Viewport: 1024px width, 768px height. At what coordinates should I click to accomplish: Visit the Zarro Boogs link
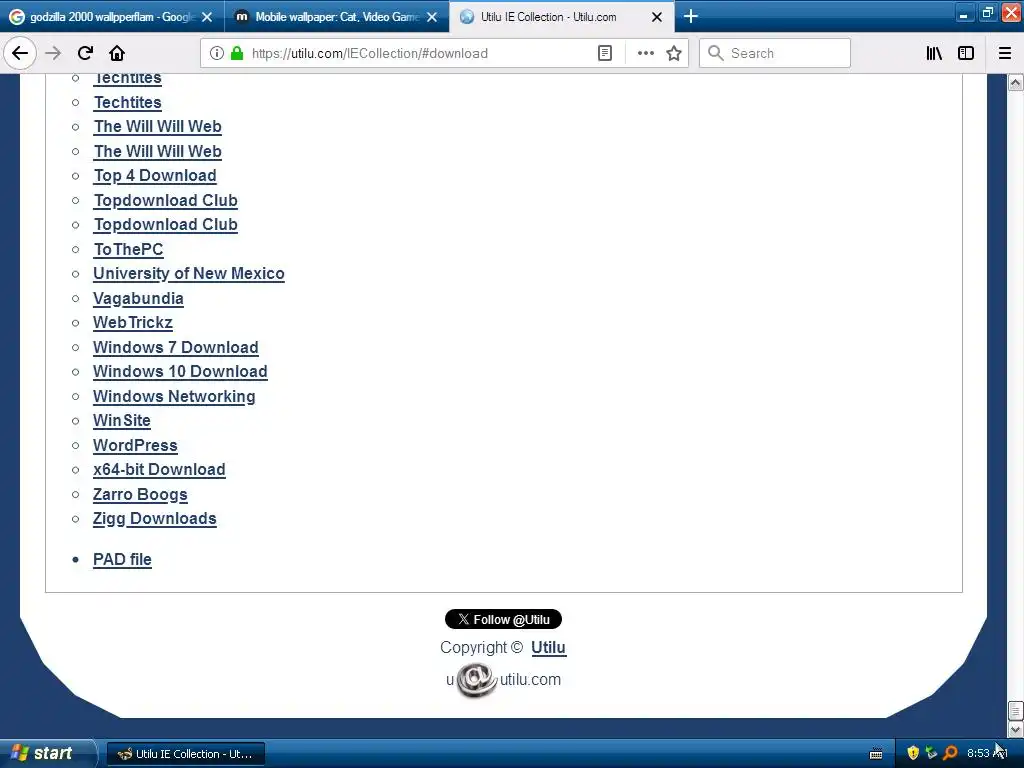[x=140, y=494]
